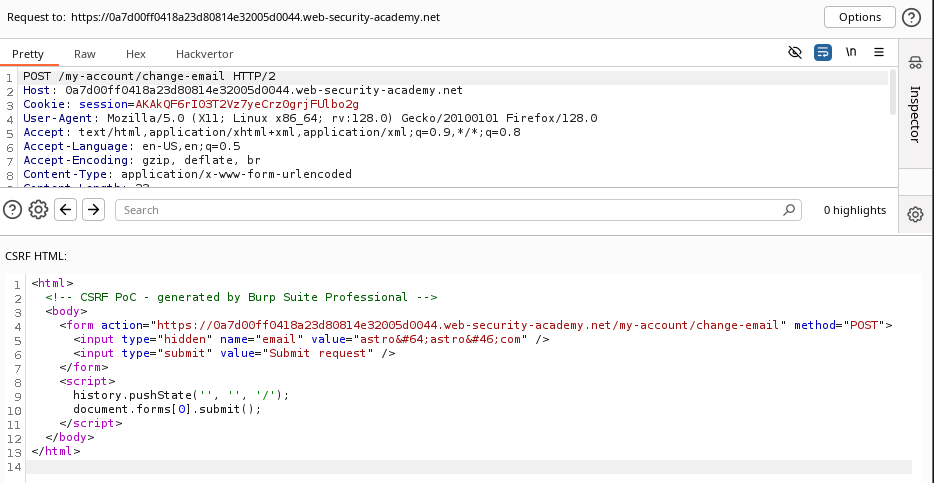The width and height of the screenshot is (934, 483).
Task: Open the side settings gear below Inspector
Action: pos(916,214)
